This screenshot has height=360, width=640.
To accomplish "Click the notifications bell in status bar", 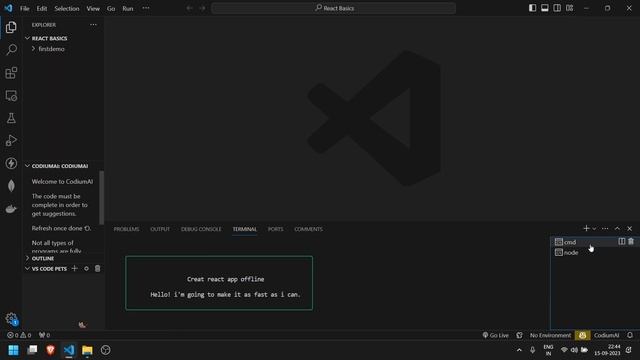I will [x=630, y=335].
